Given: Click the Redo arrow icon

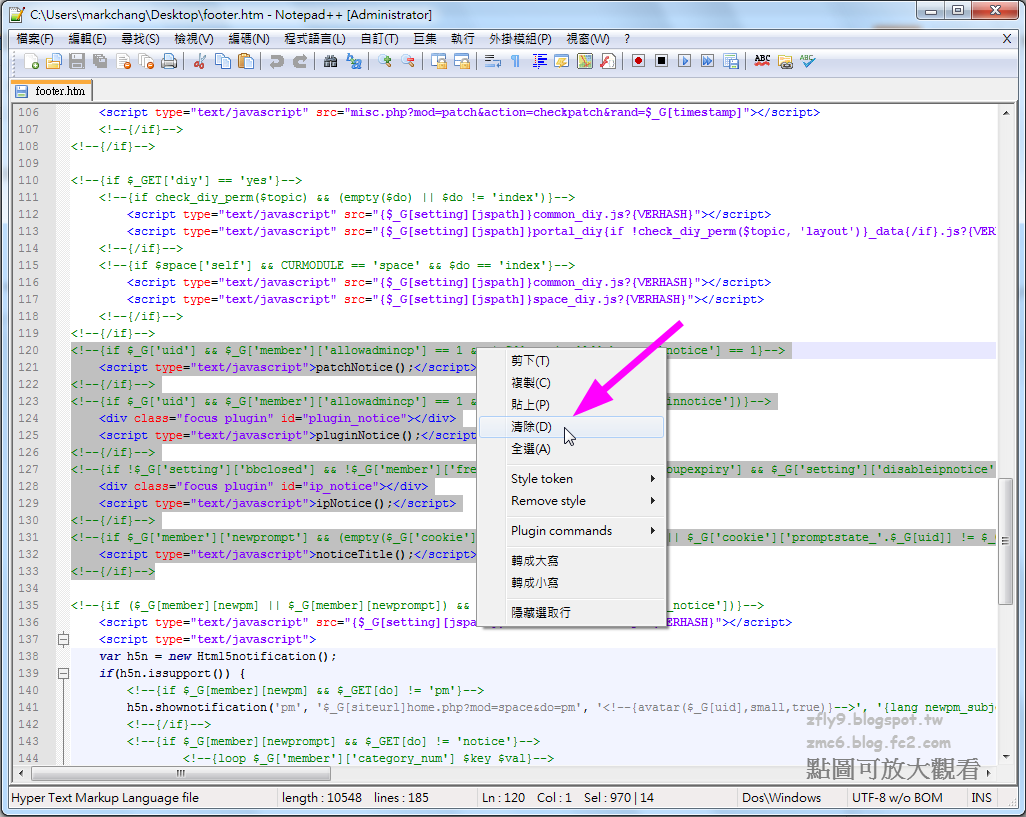Looking at the screenshot, I should point(300,61).
